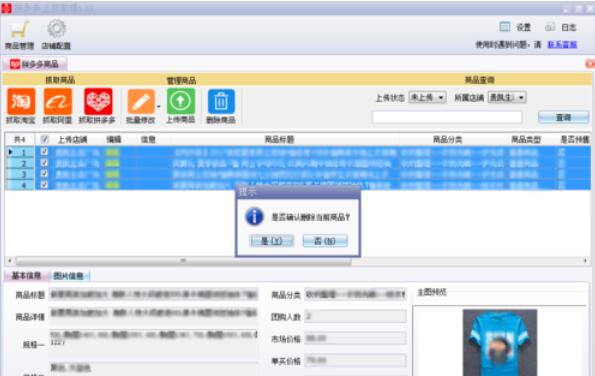The image size is (595, 376).
Task: Click the horizontal scrollbar thumb under the table
Action: click(x=183, y=261)
